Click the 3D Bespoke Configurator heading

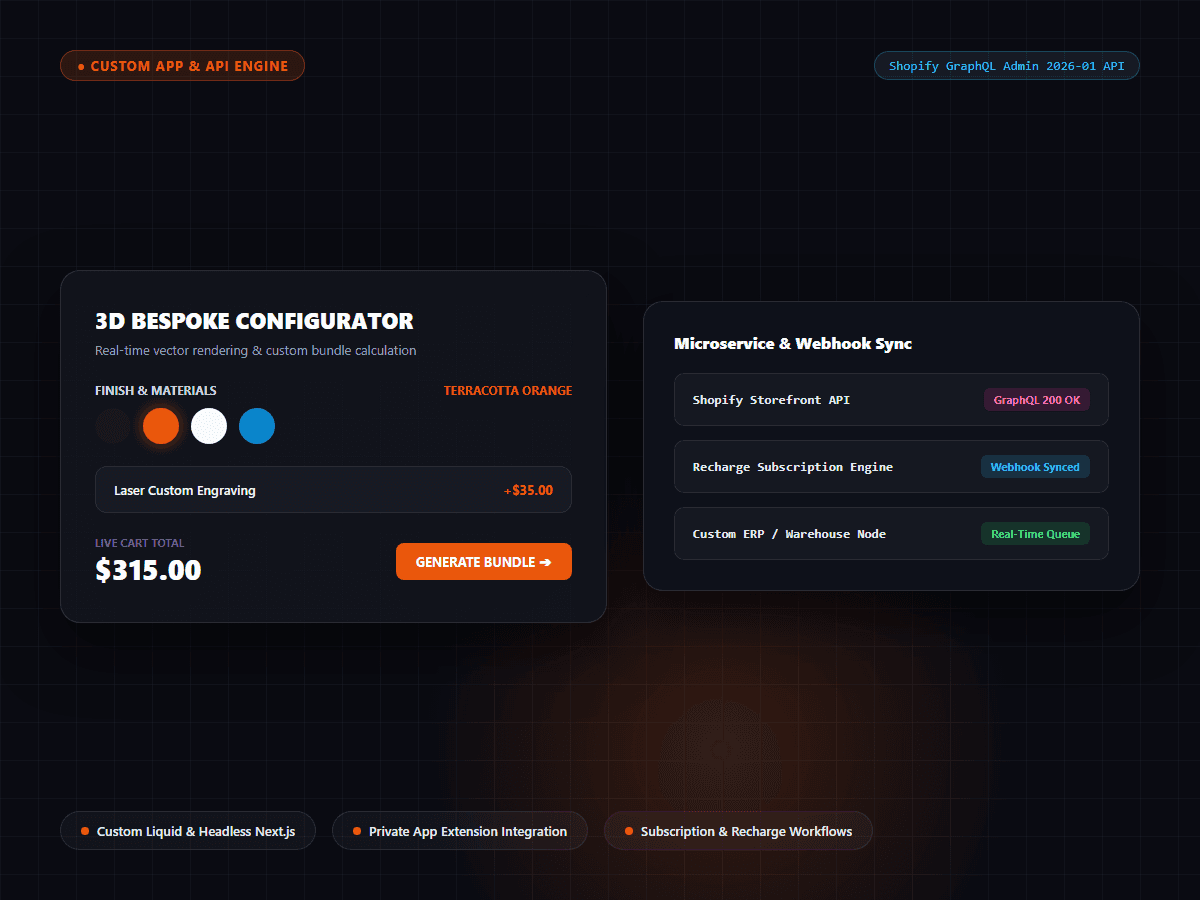(254, 322)
